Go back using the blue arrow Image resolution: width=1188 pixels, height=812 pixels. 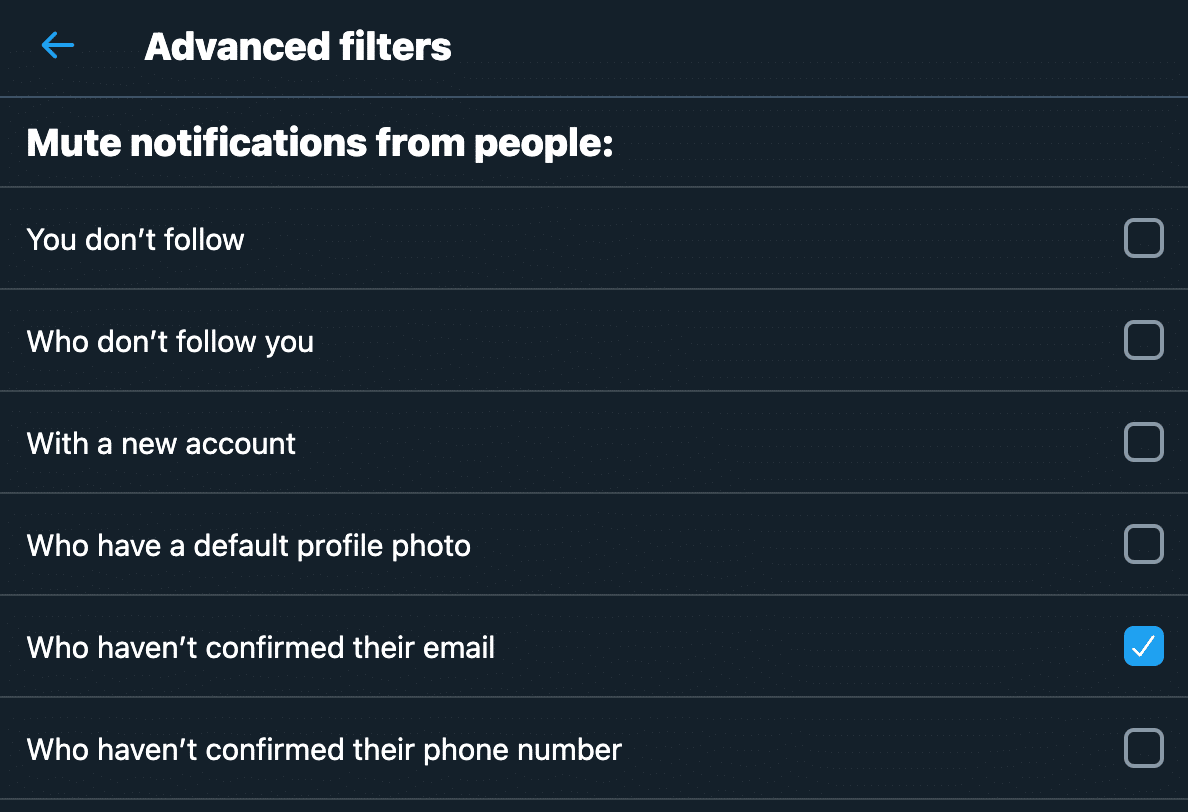tap(58, 45)
